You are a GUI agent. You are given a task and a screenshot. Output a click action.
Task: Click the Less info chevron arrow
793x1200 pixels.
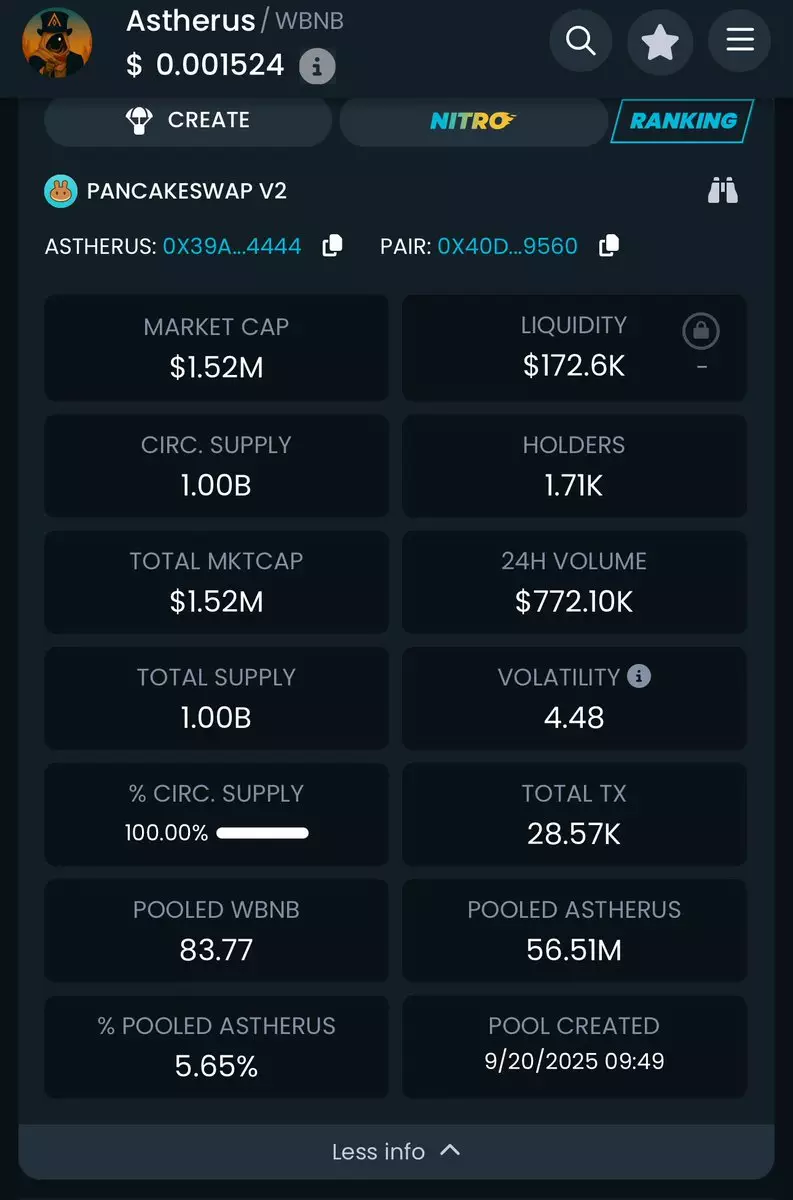coord(450,1151)
